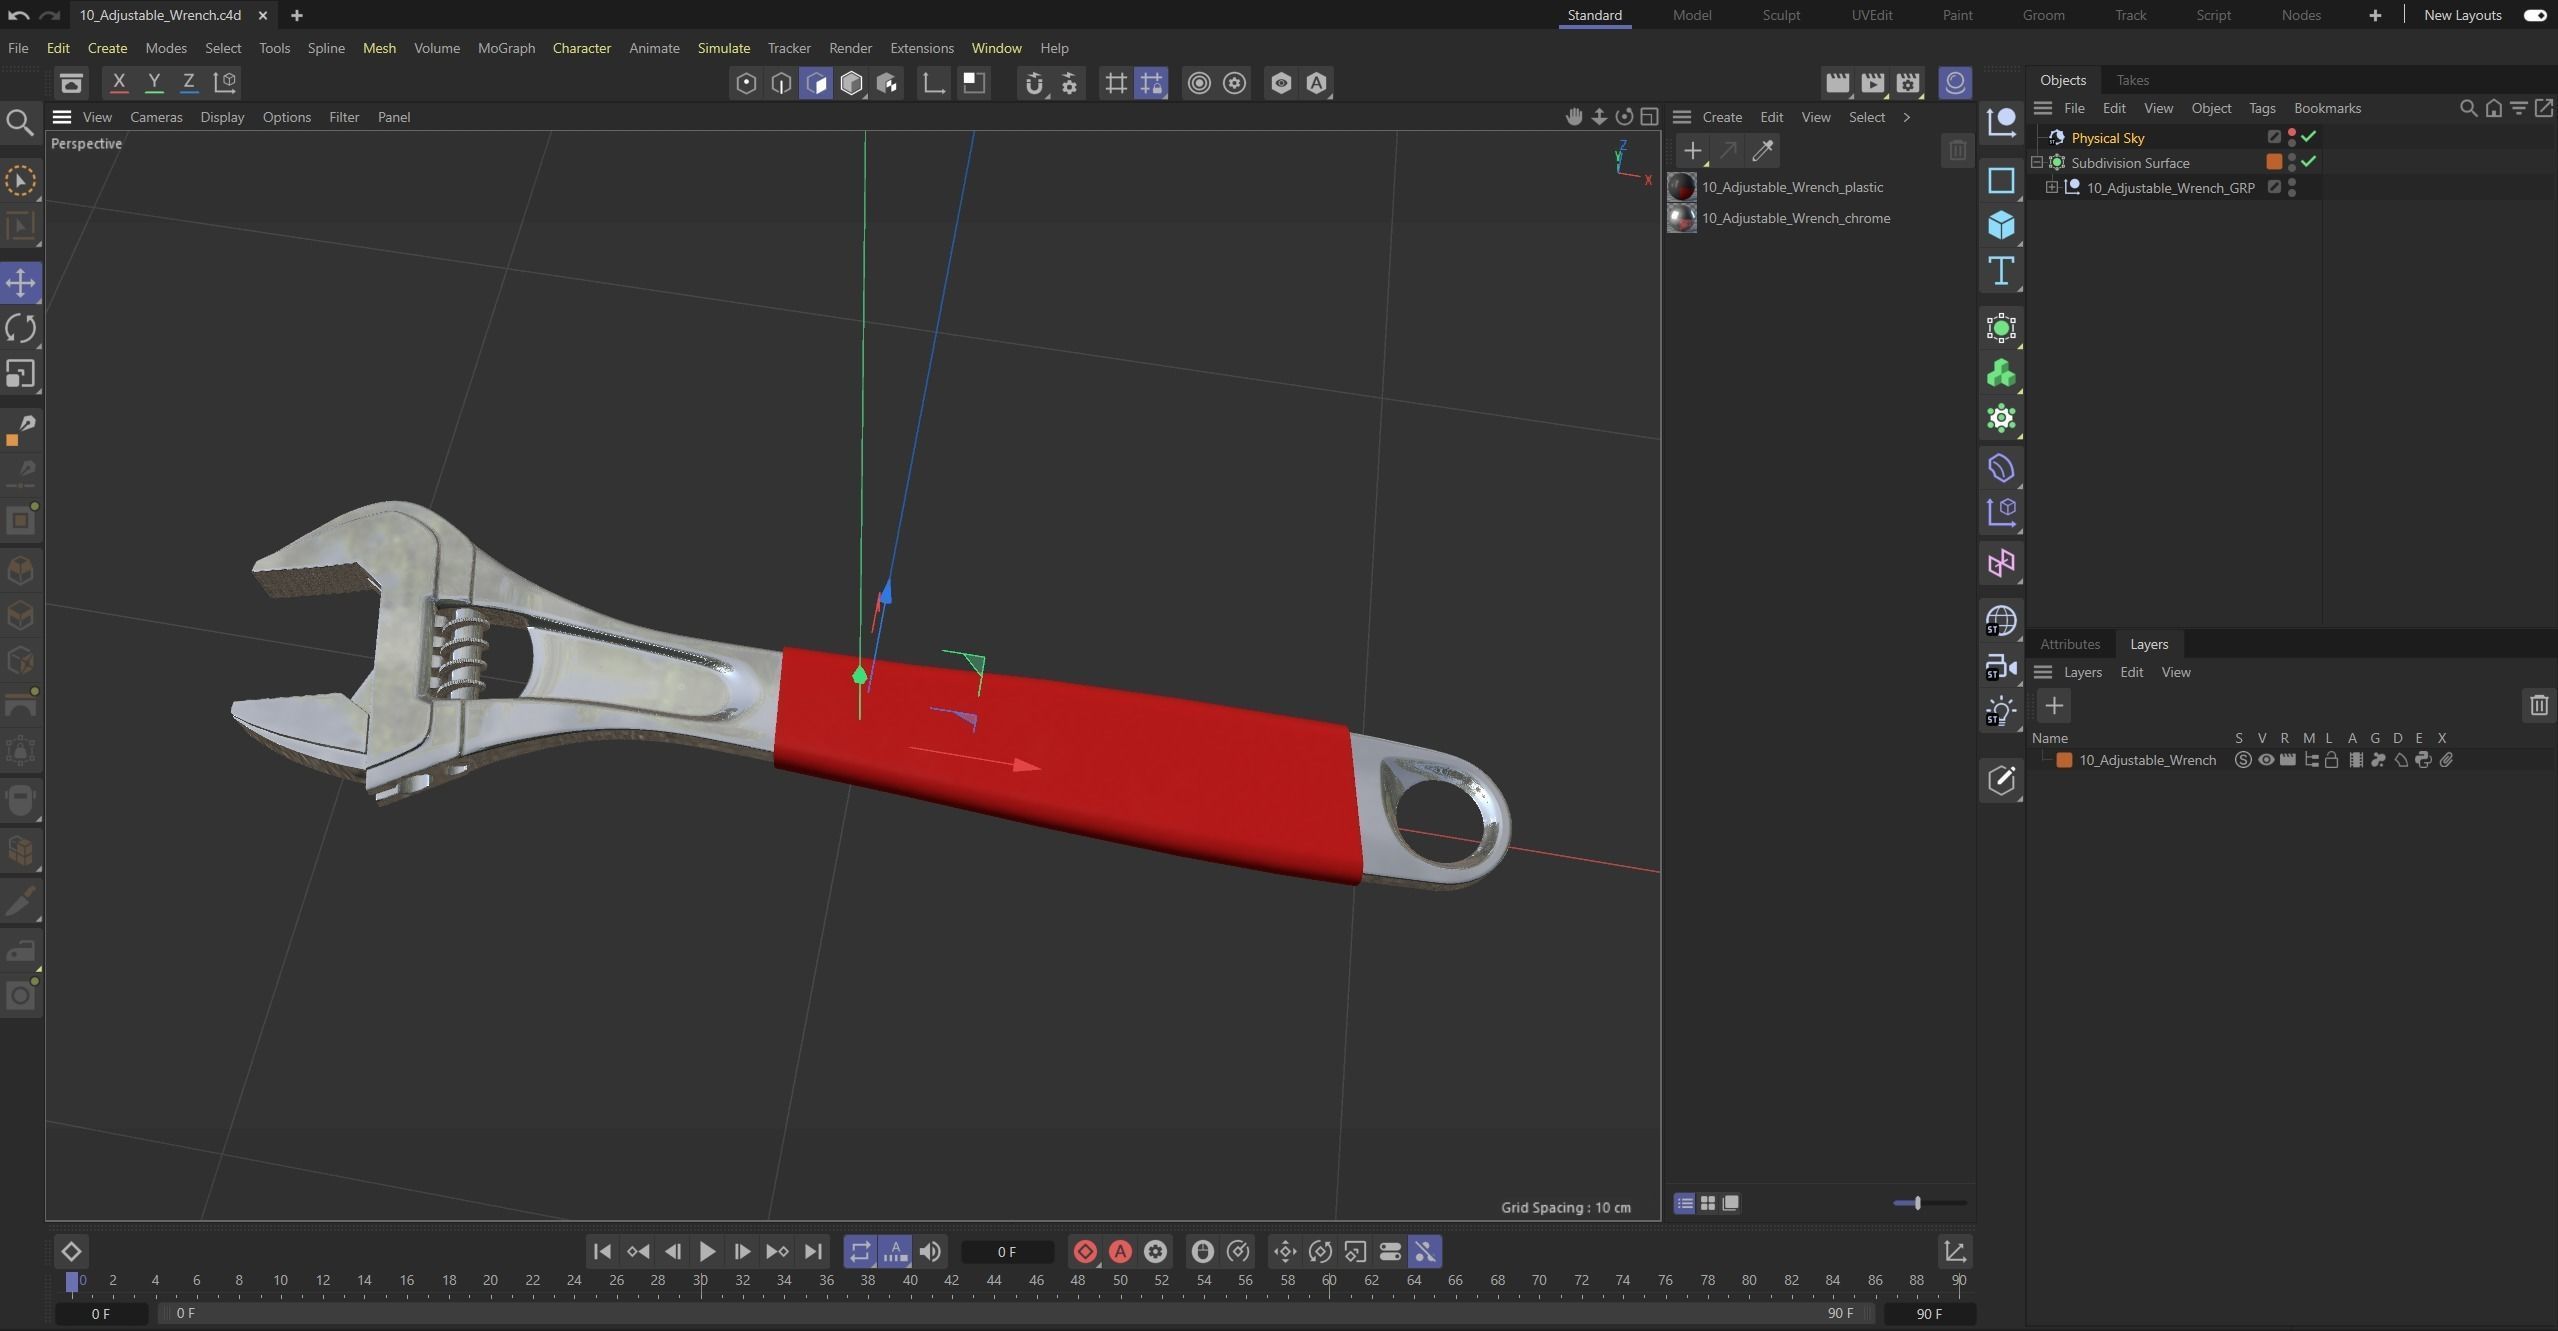
Task: Select 10_Adjustable_Wrench_chrome material
Action: tap(1796, 218)
